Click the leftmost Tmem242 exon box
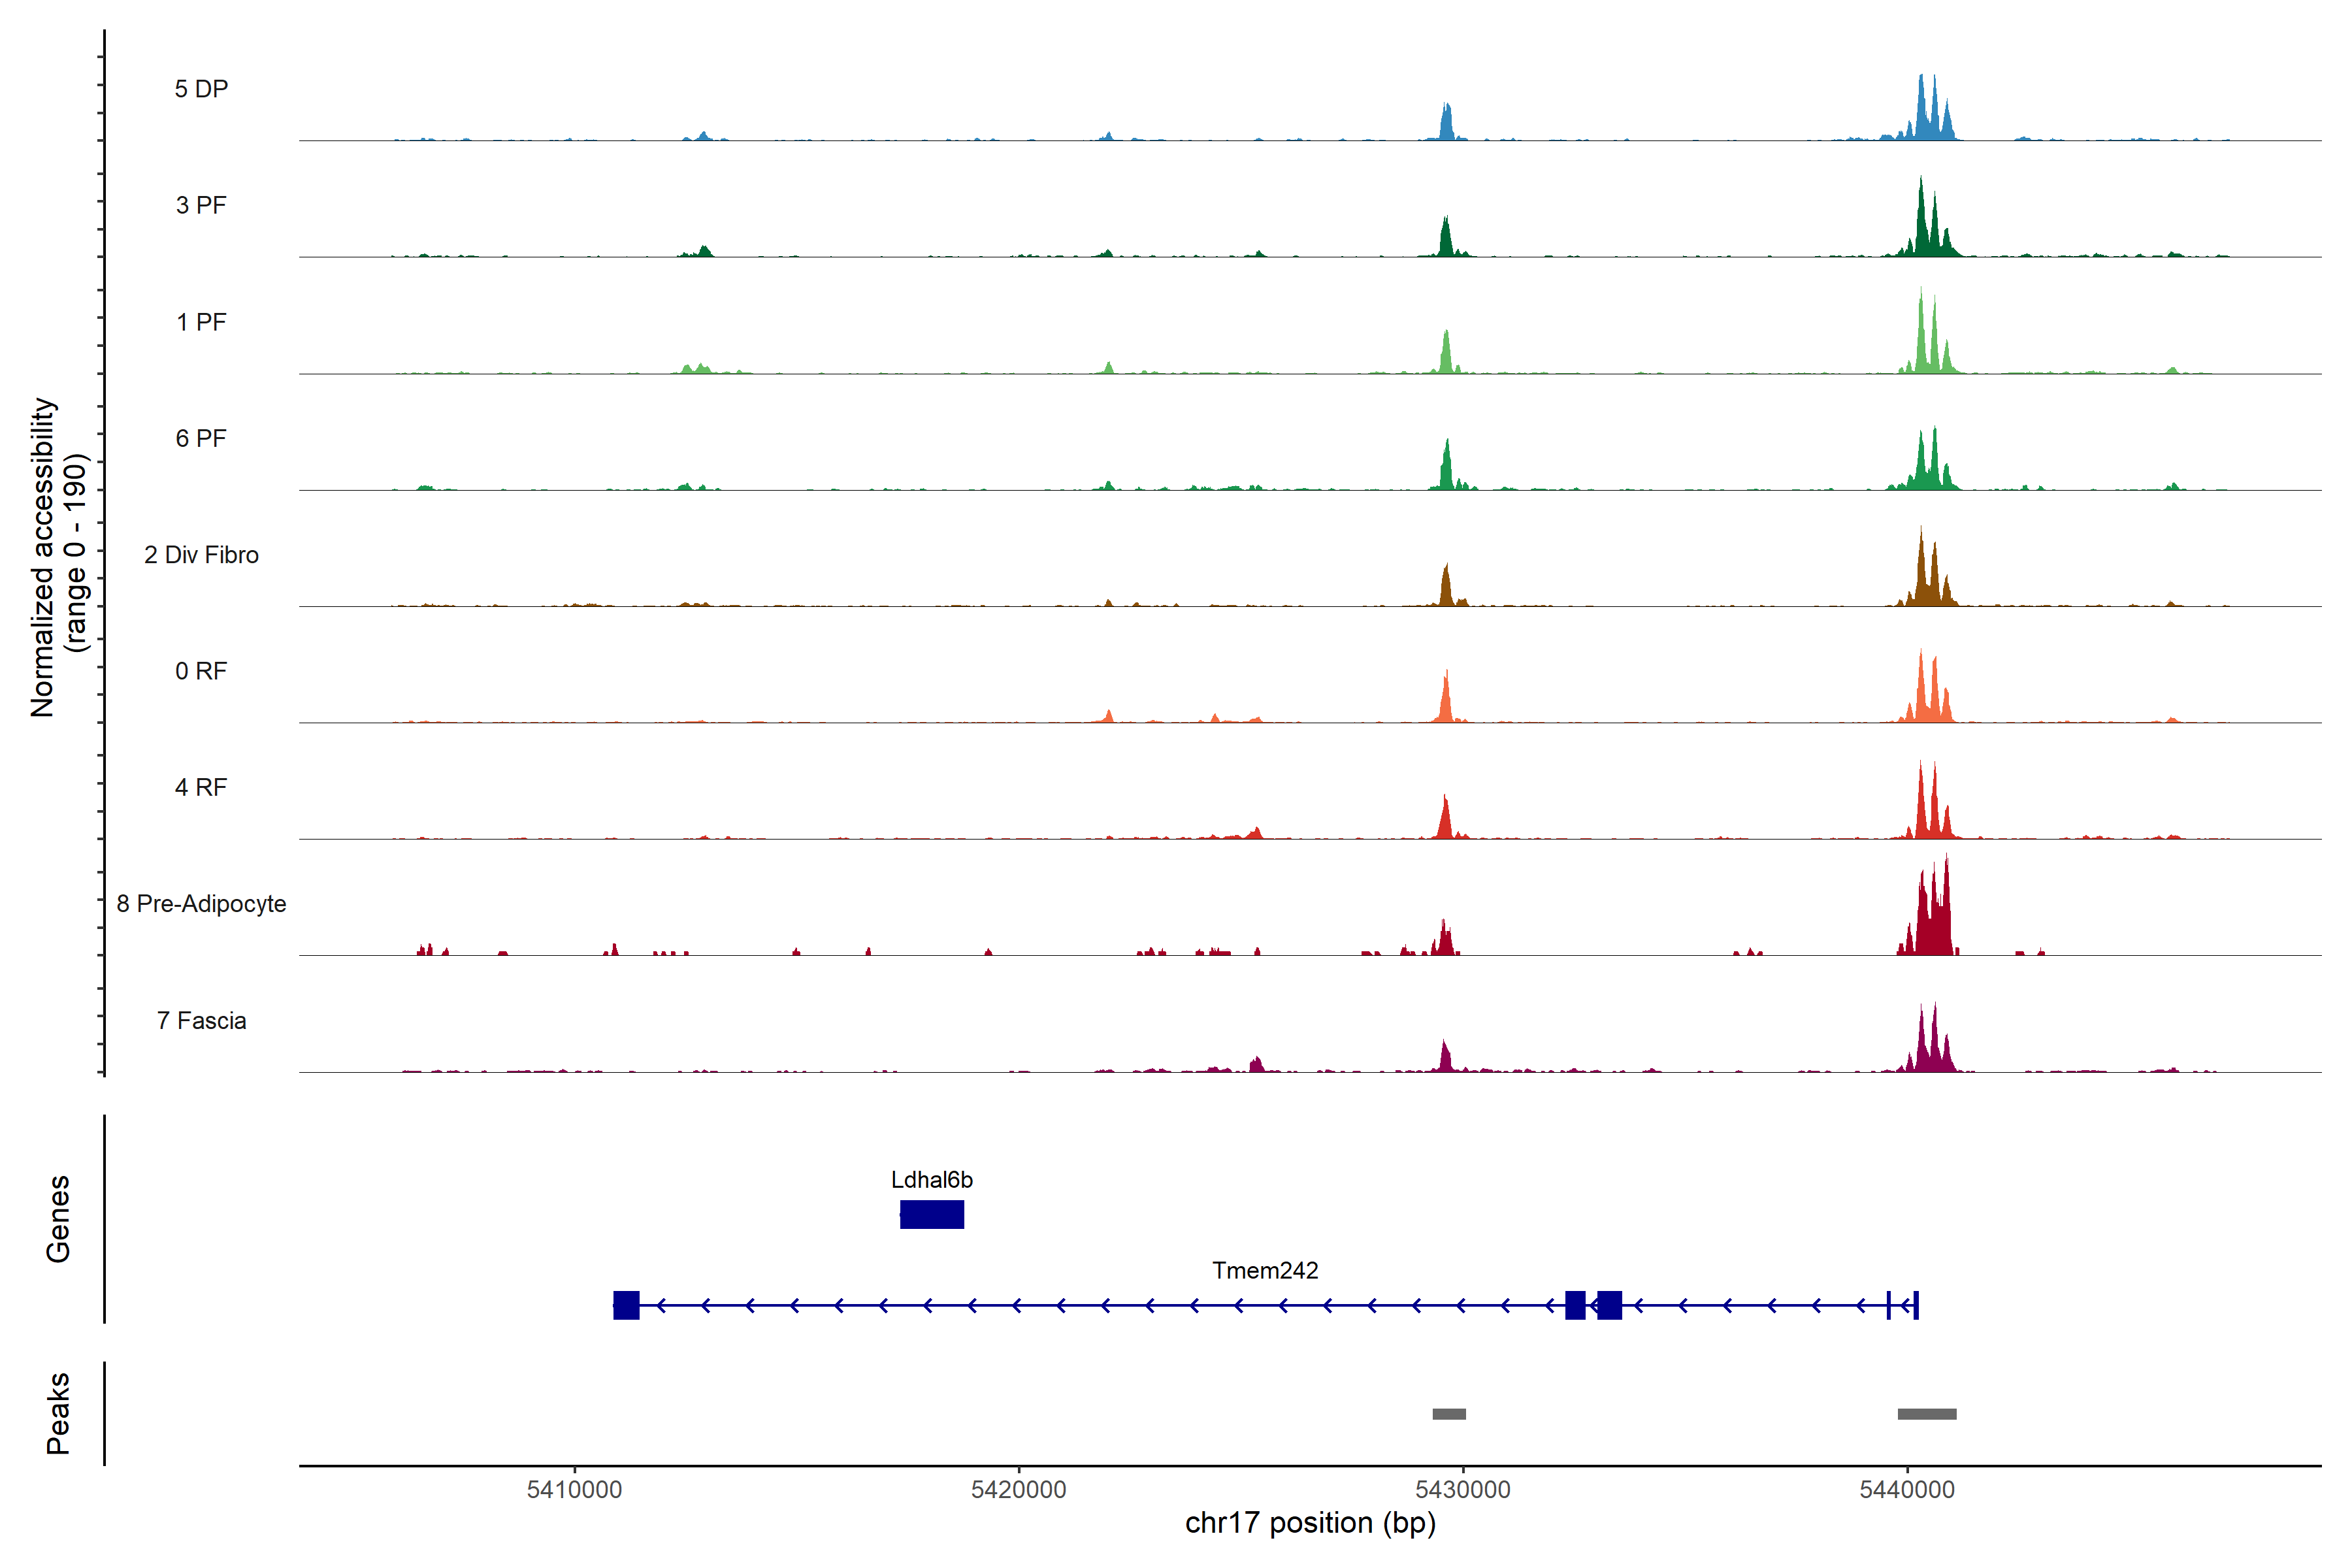This screenshot has height=1568, width=2352. pos(626,1305)
